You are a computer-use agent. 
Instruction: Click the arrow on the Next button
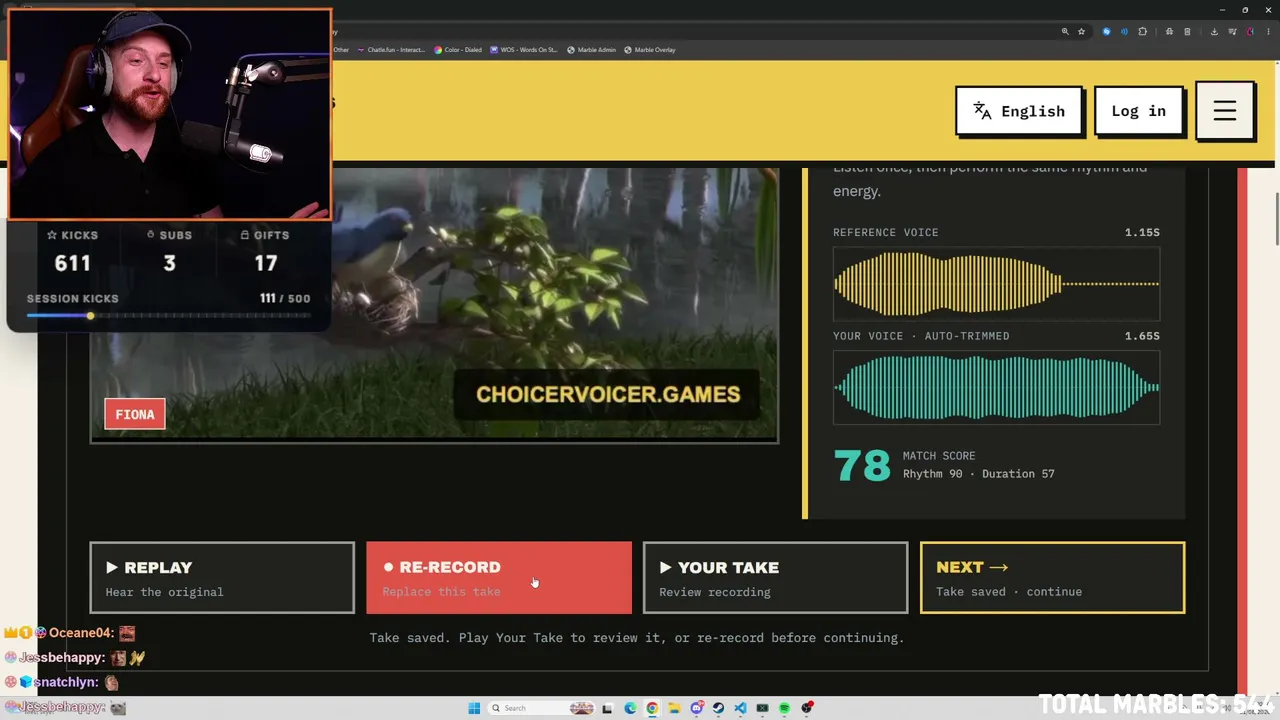pyautogui.click(x=998, y=567)
